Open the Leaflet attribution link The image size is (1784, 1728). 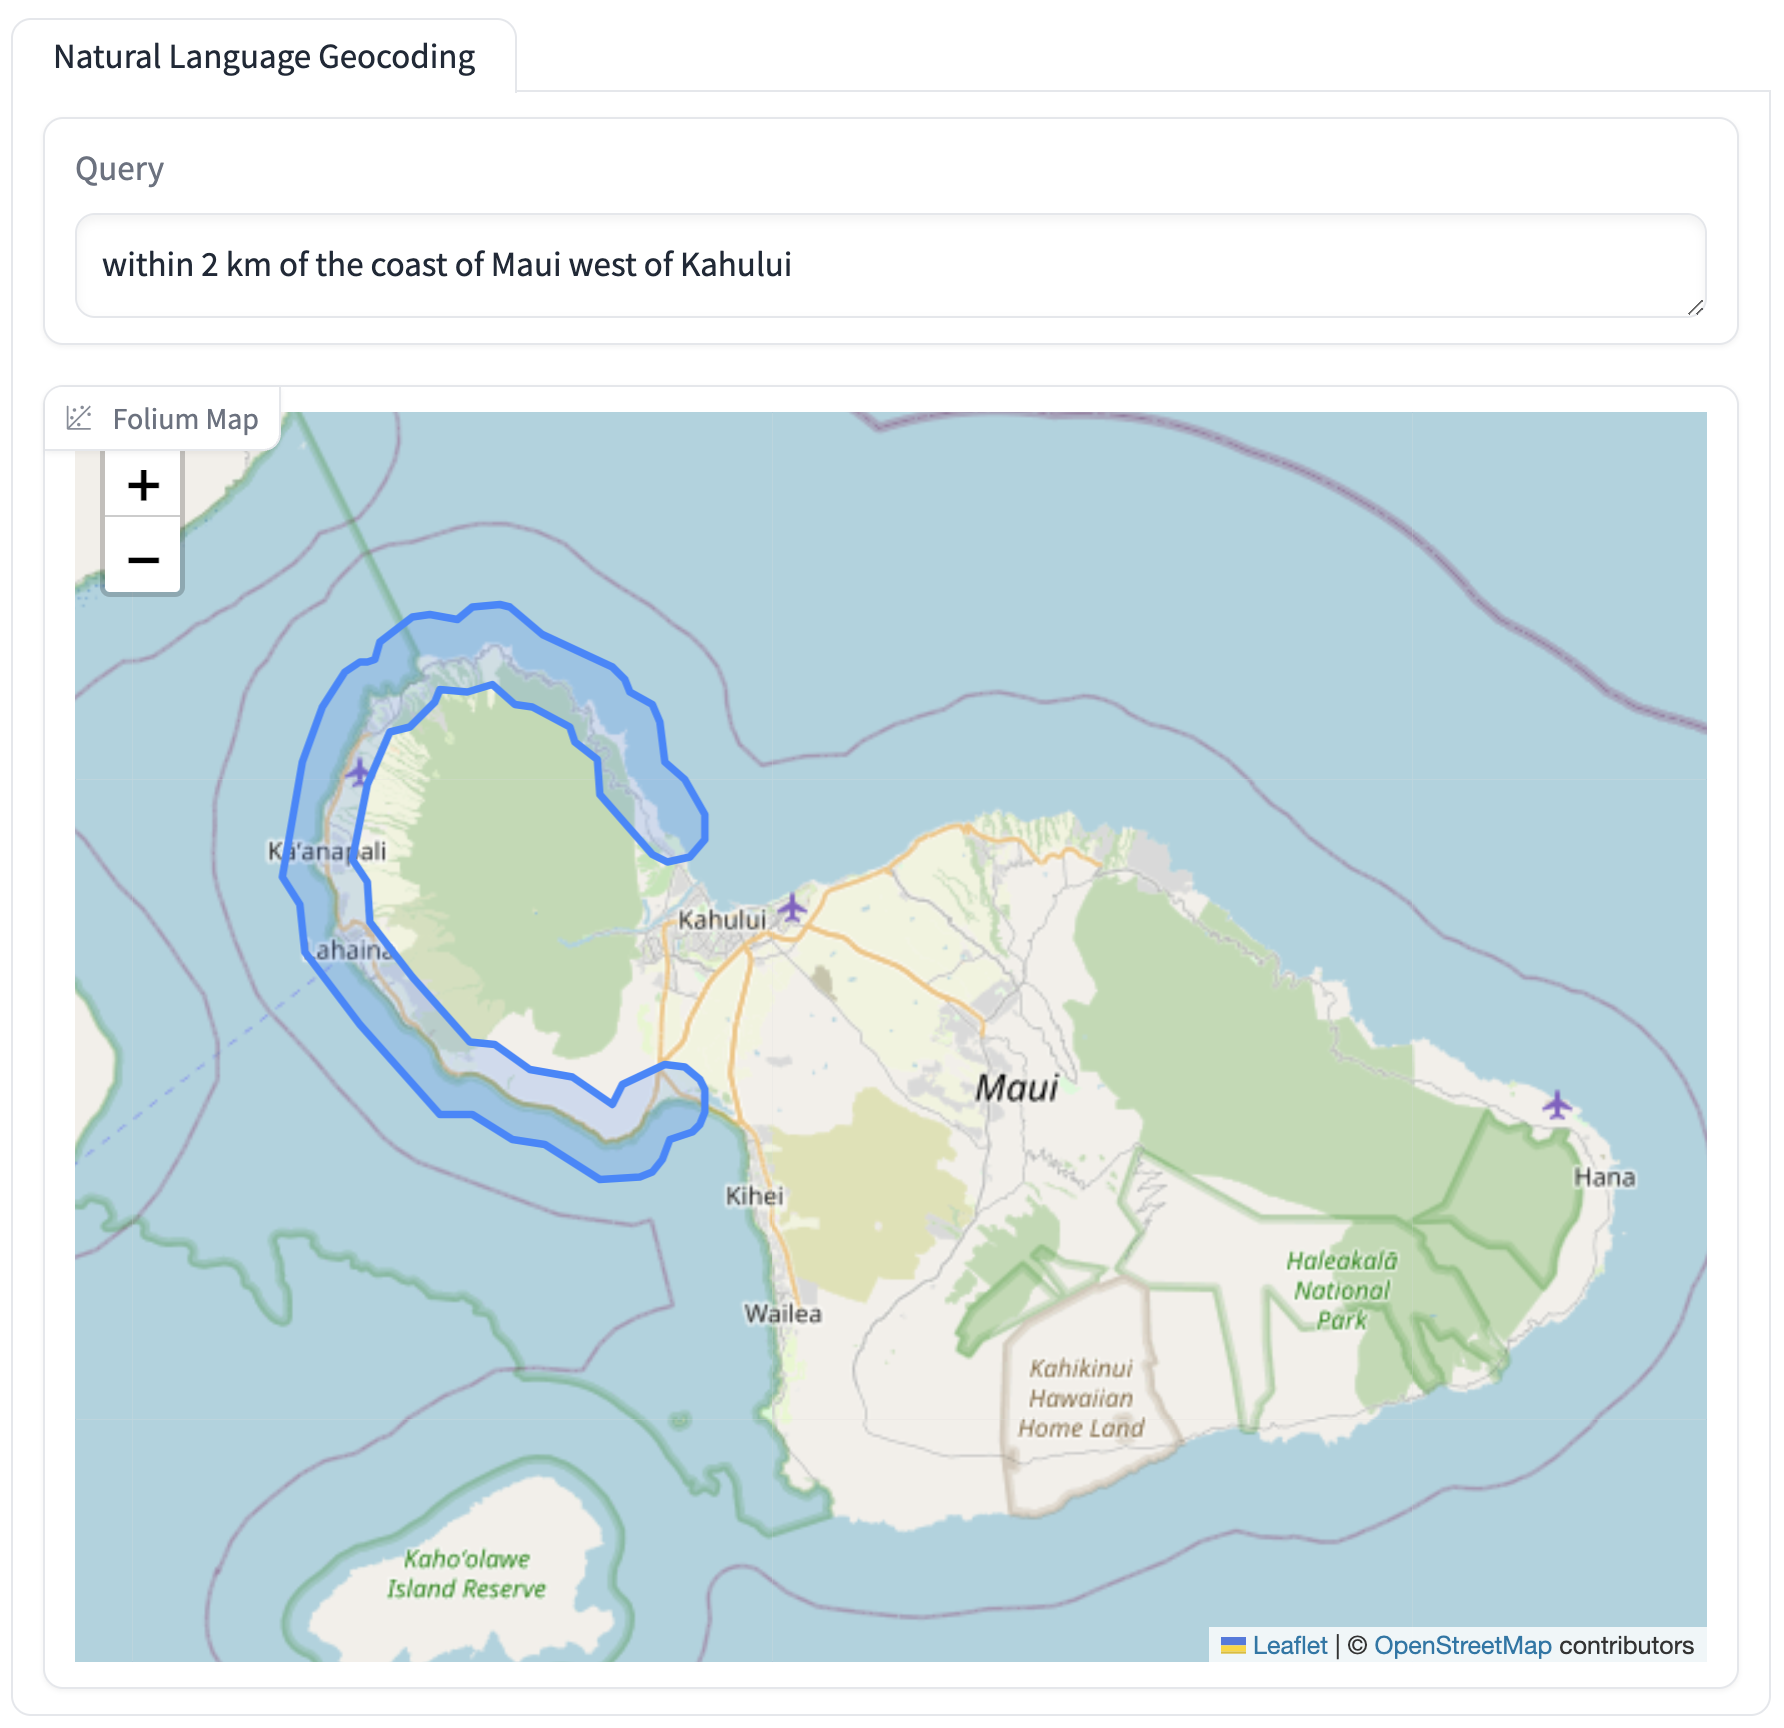click(x=1290, y=1645)
